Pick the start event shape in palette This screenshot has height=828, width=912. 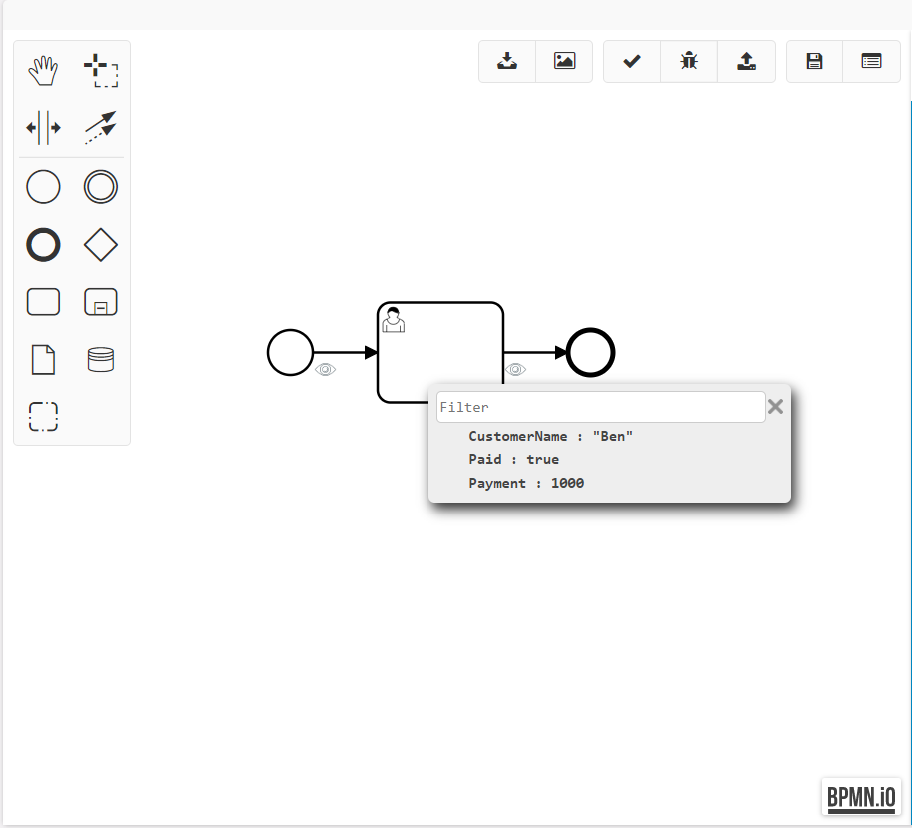[43, 187]
